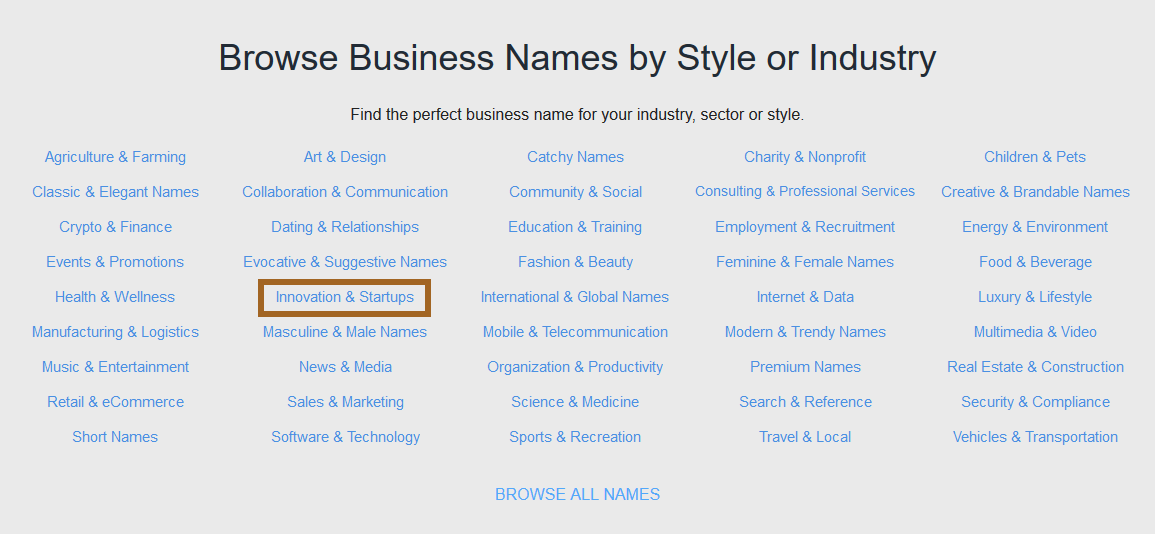Browse Education & Training names
1155x534 pixels.
click(x=575, y=227)
